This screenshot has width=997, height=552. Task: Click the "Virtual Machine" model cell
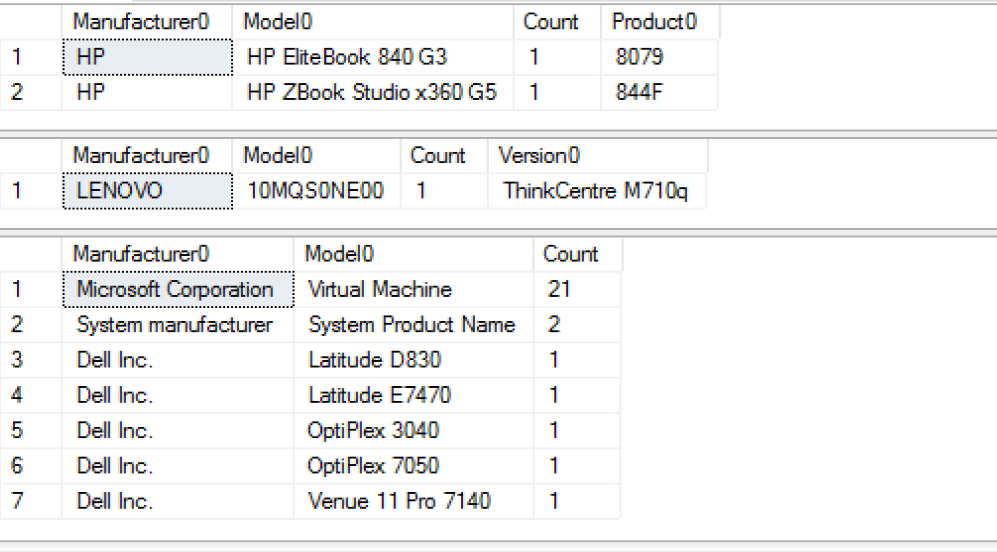point(380,290)
